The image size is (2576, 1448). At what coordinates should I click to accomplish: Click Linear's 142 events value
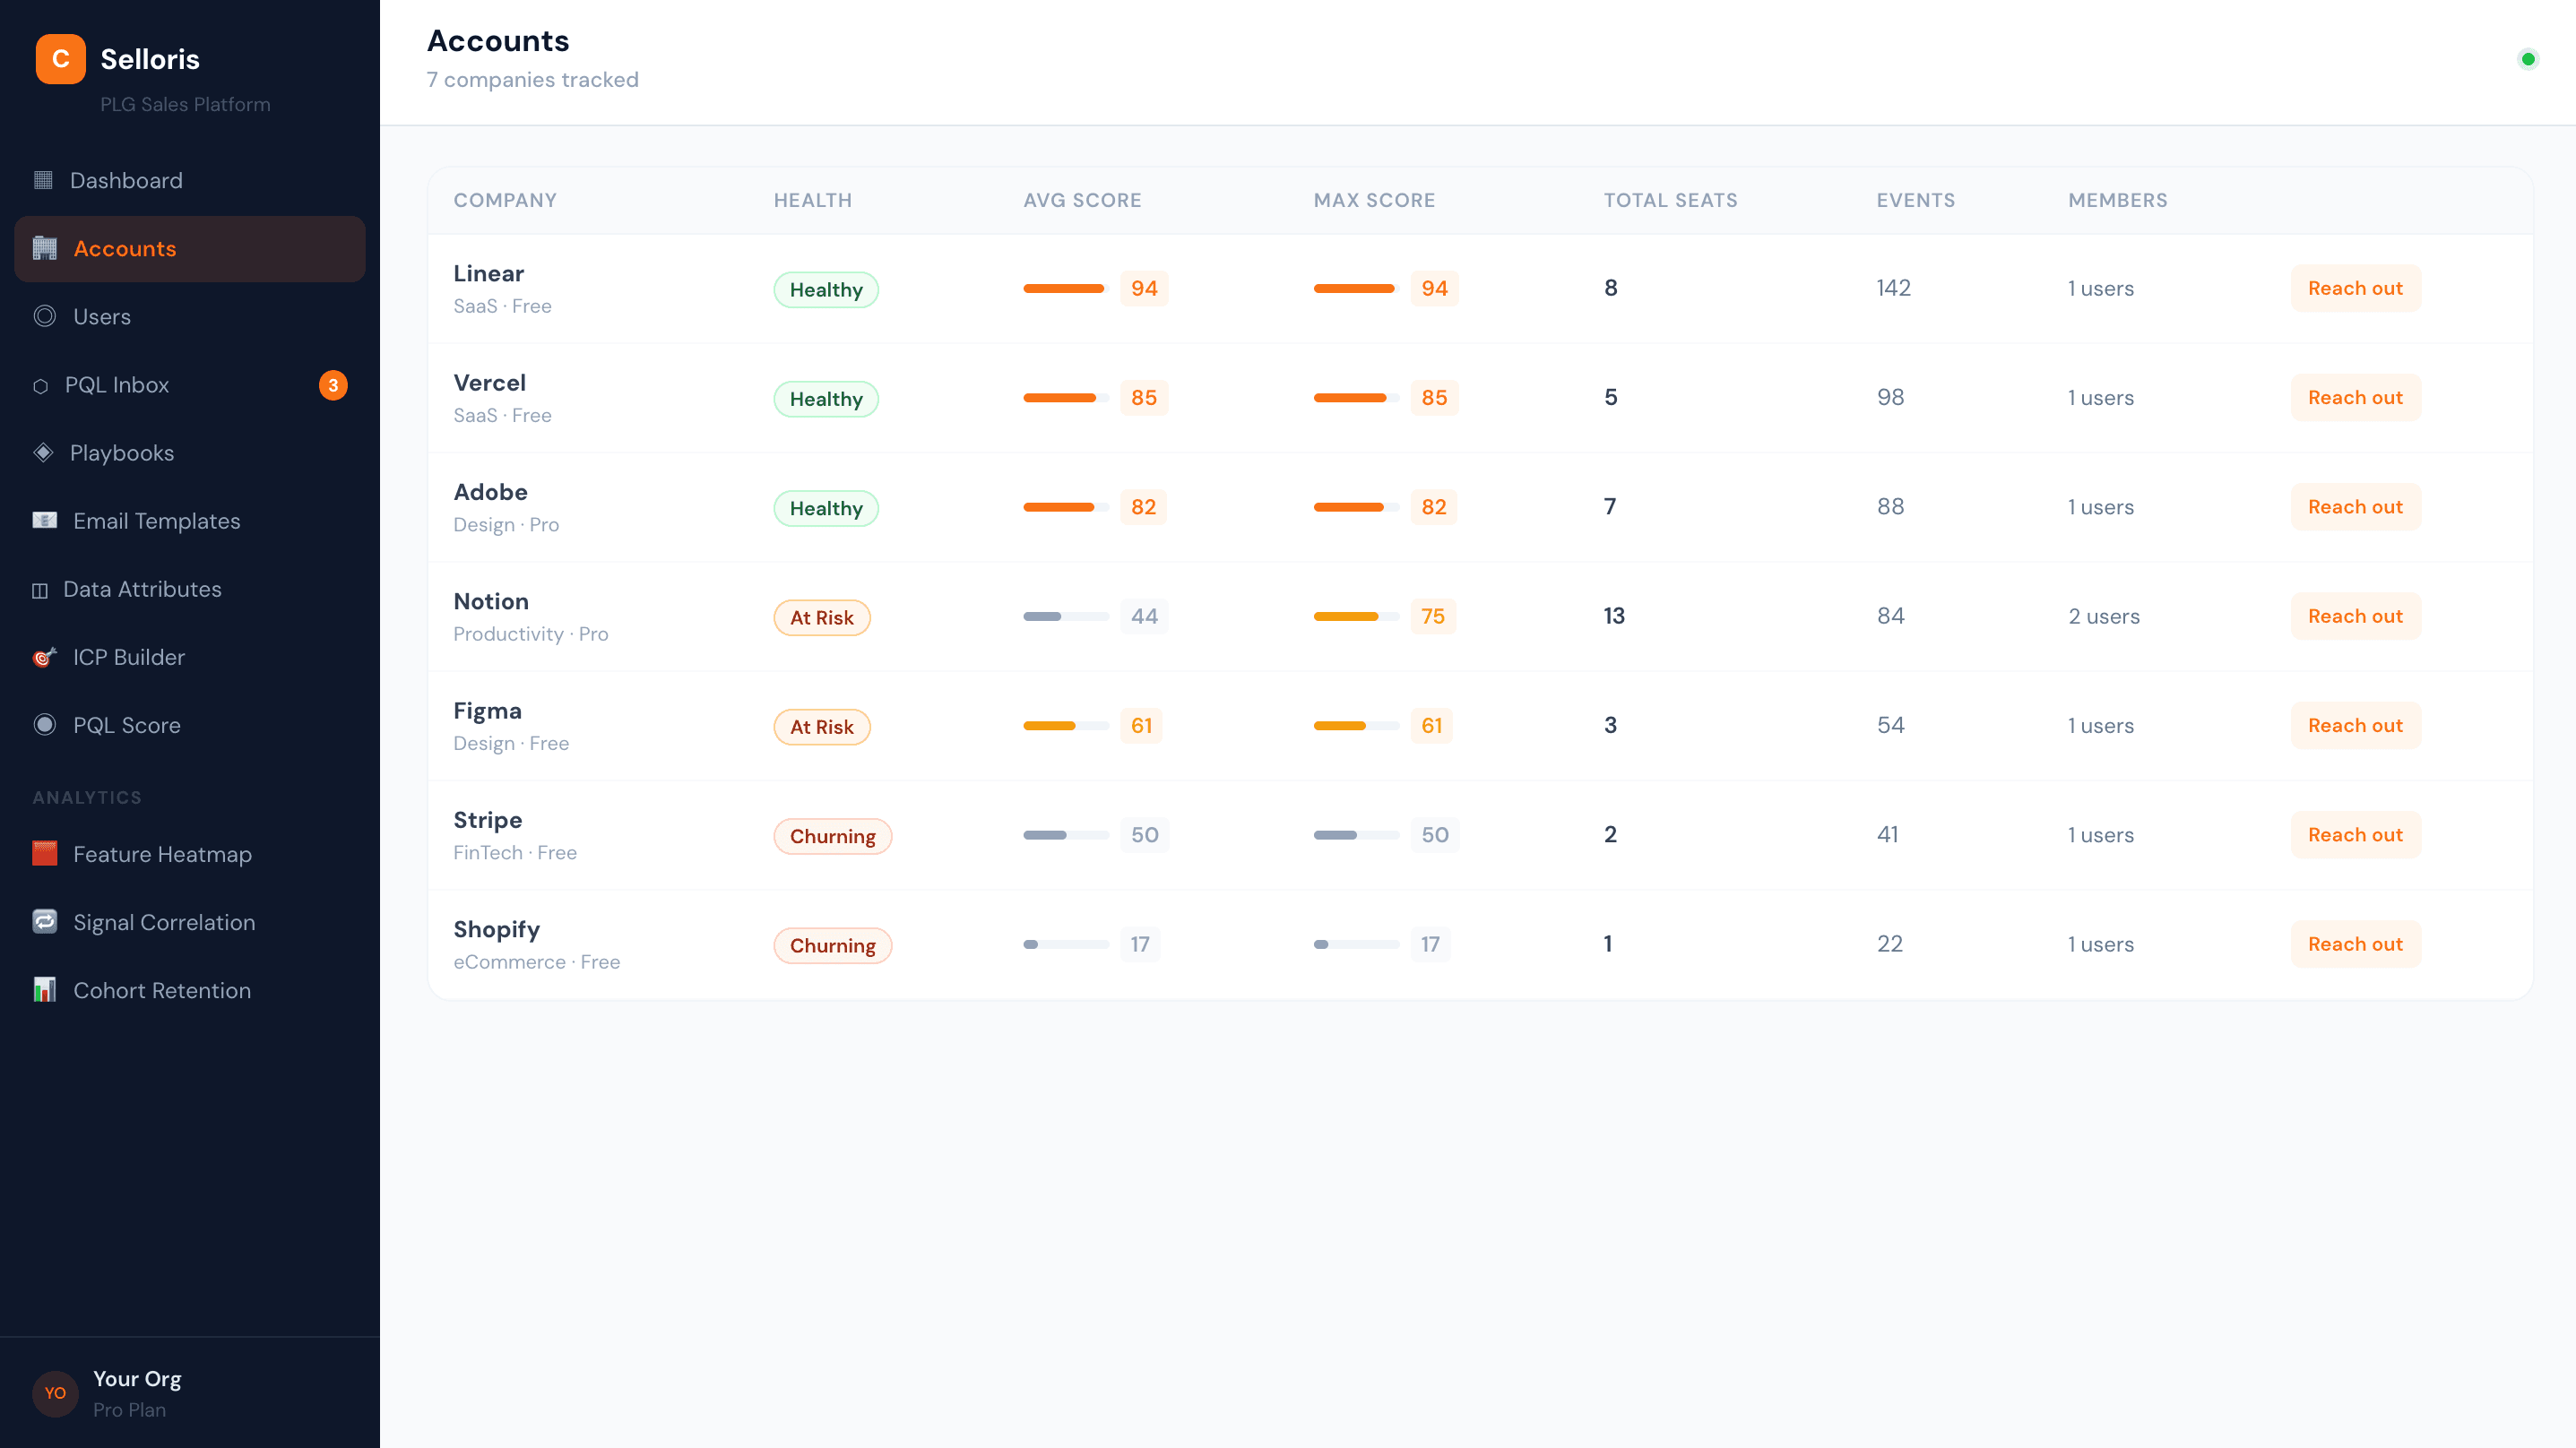pos(1893,288)
